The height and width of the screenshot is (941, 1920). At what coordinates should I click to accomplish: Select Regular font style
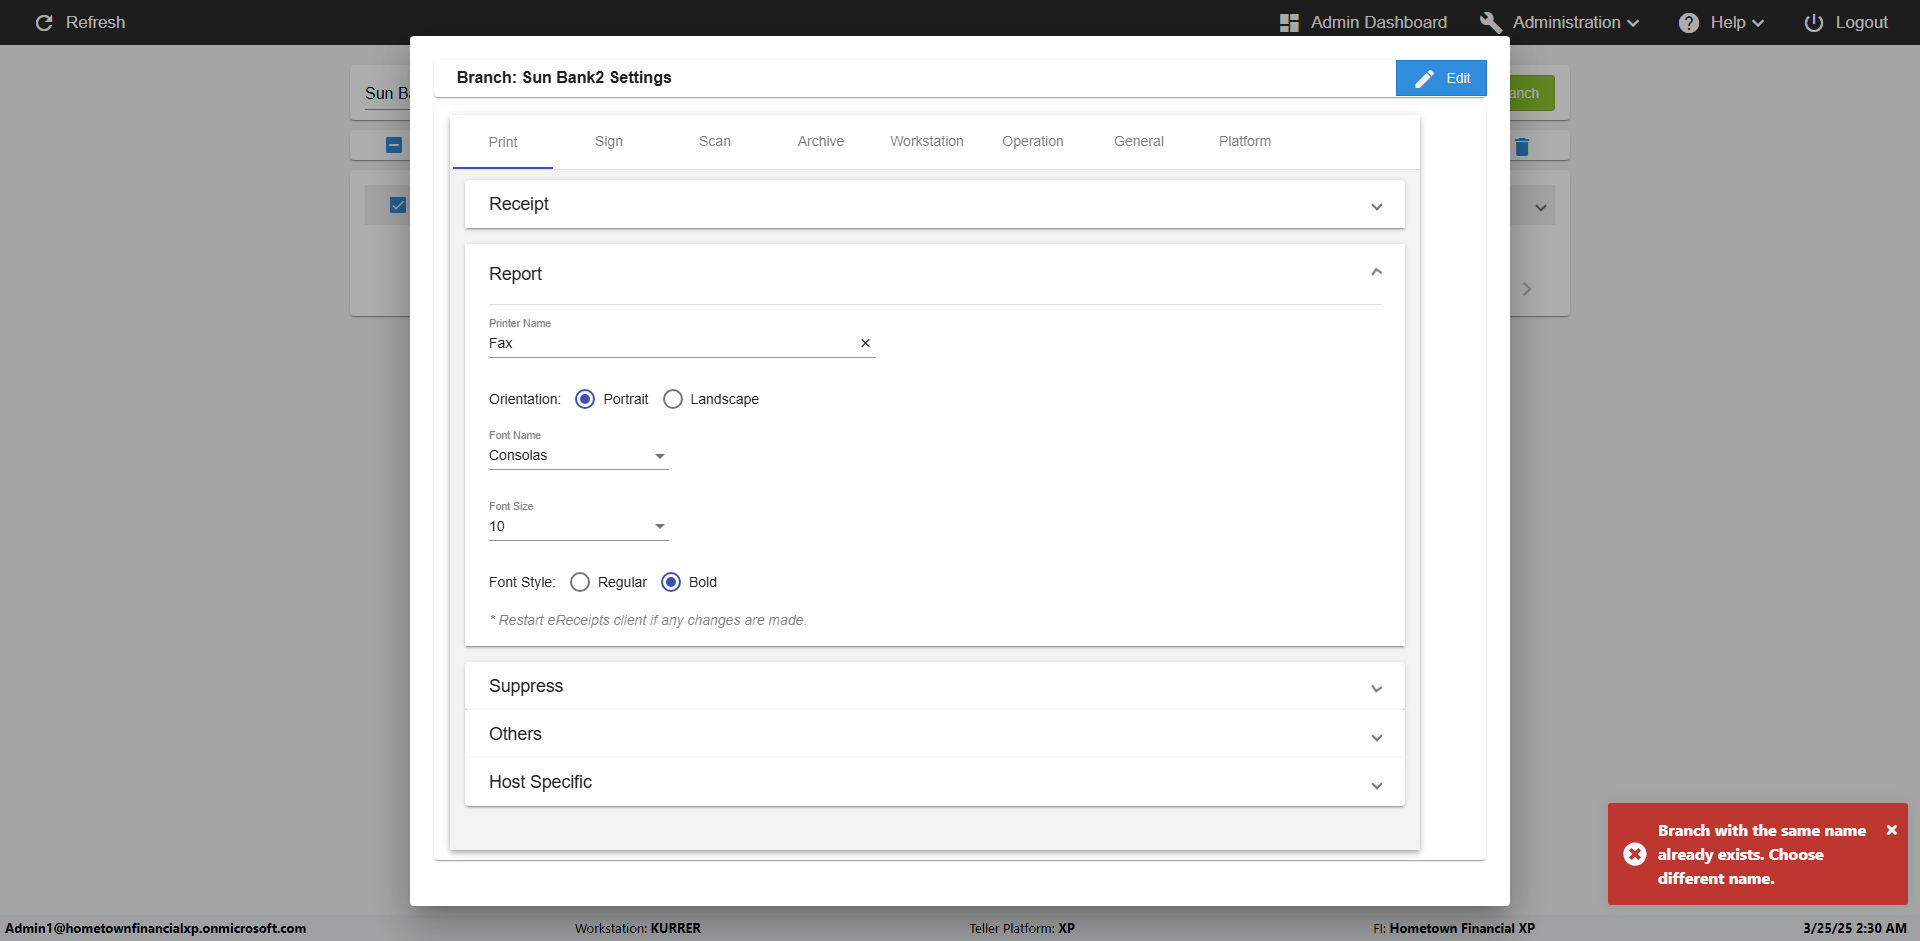(580, 582)
